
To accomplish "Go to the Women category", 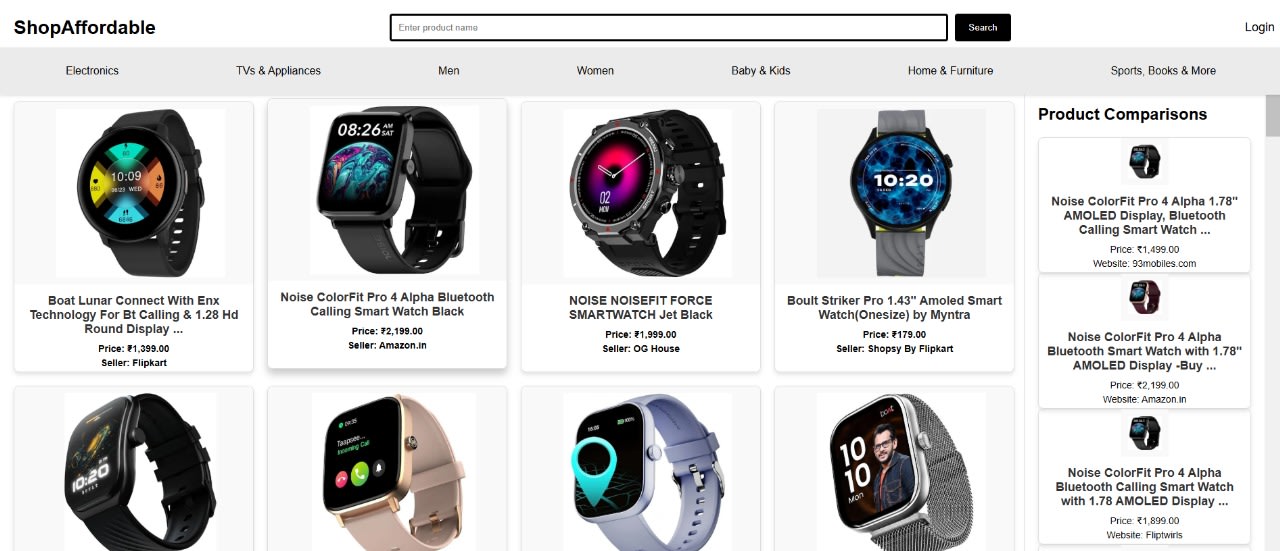I will [595, 71].
